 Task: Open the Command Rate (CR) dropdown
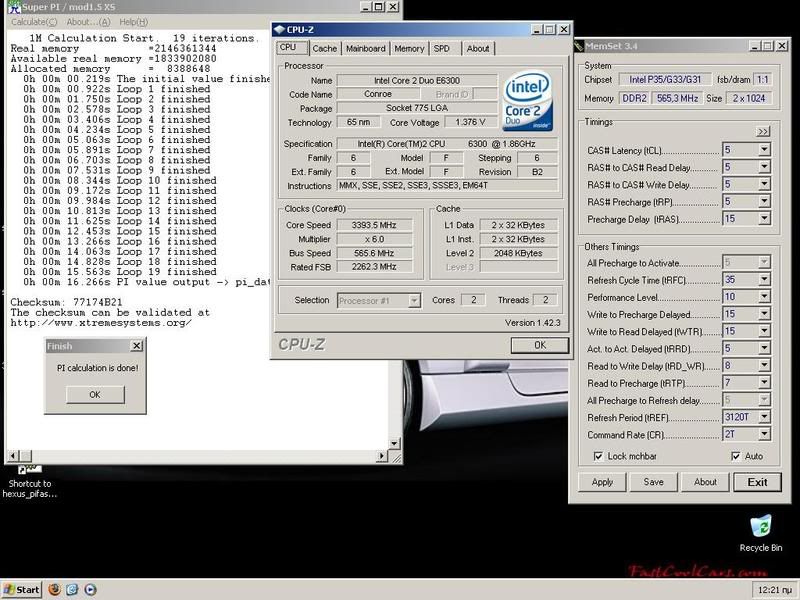[x=764, y=434]
